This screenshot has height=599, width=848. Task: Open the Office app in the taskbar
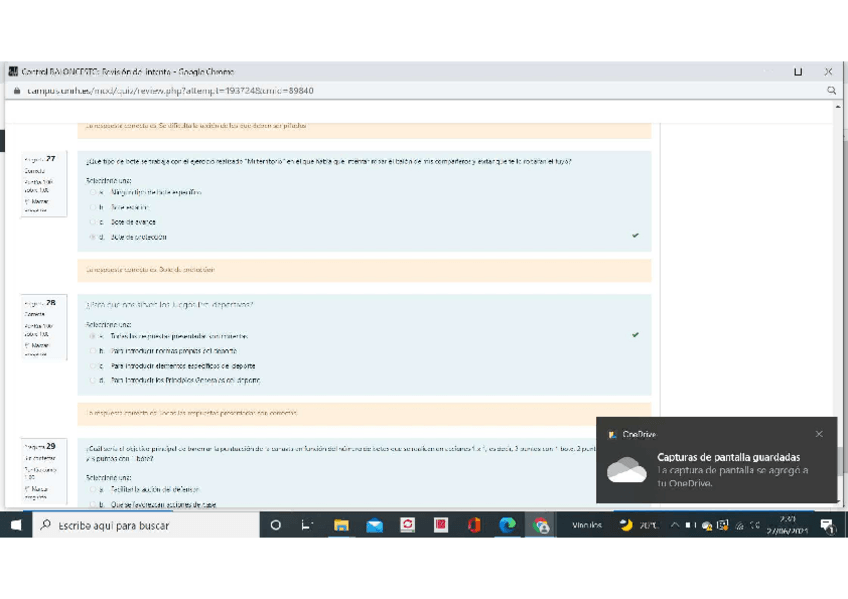[x=474, y=525]
